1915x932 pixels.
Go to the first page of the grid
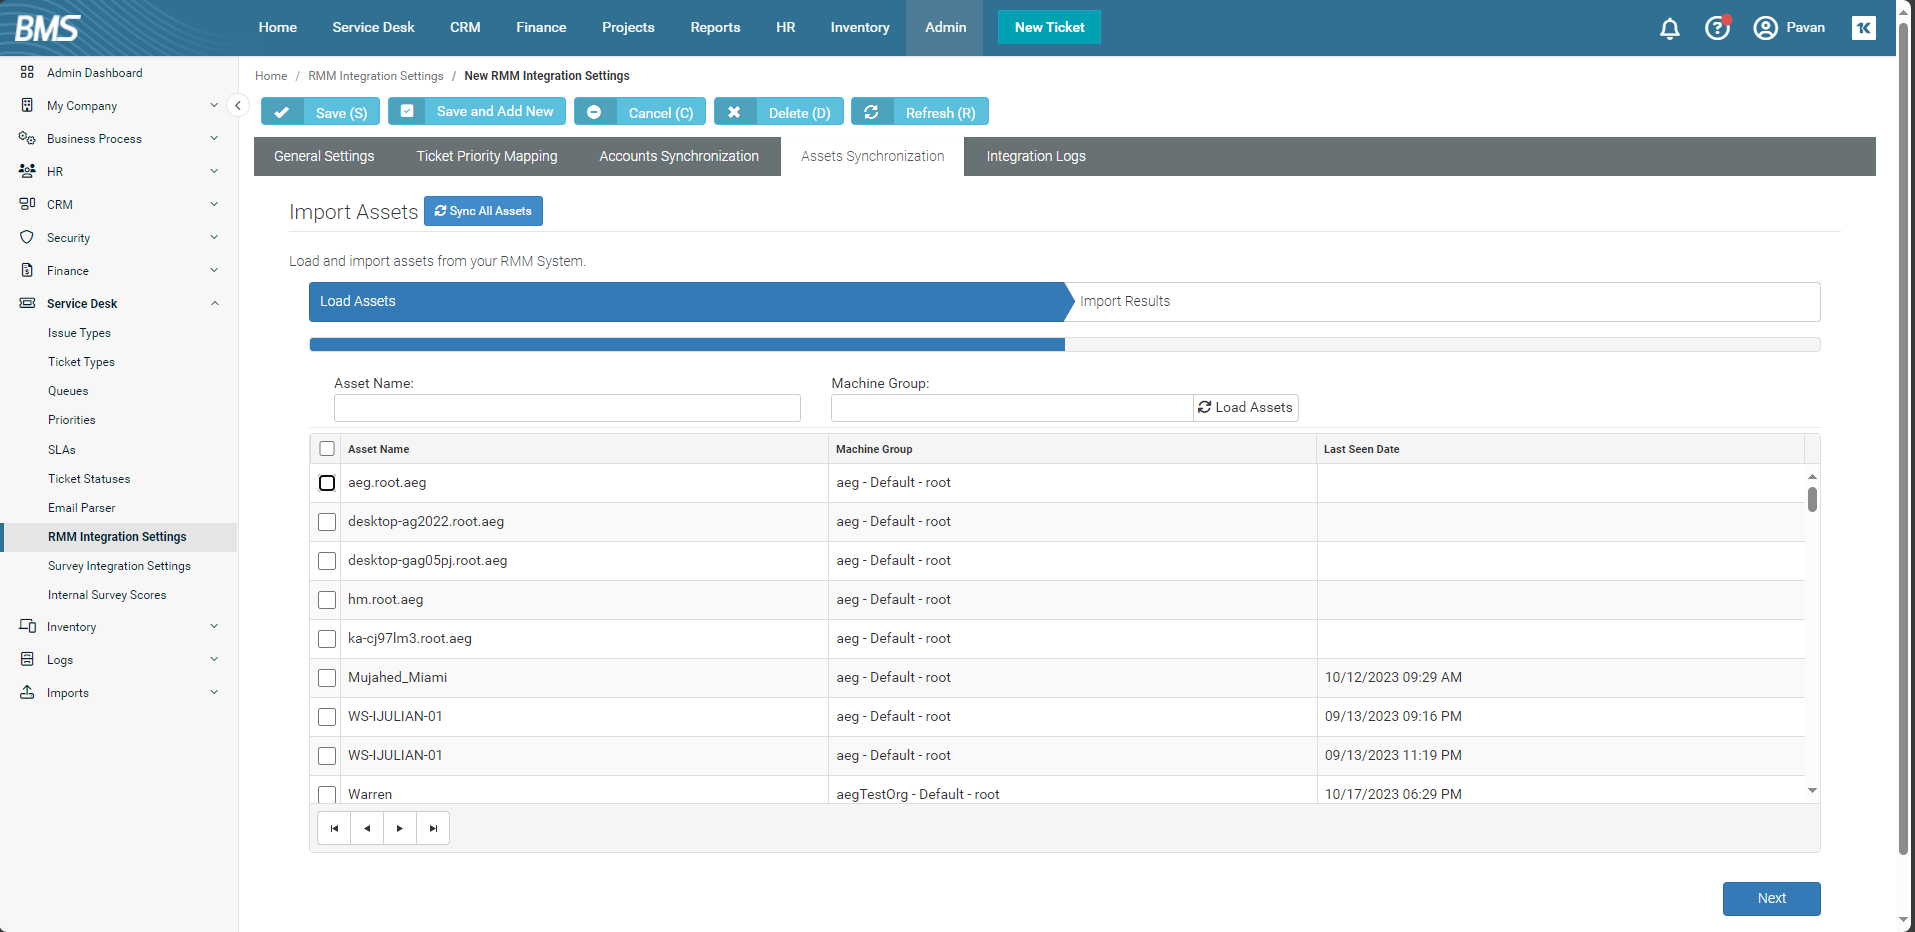(334, 828)
